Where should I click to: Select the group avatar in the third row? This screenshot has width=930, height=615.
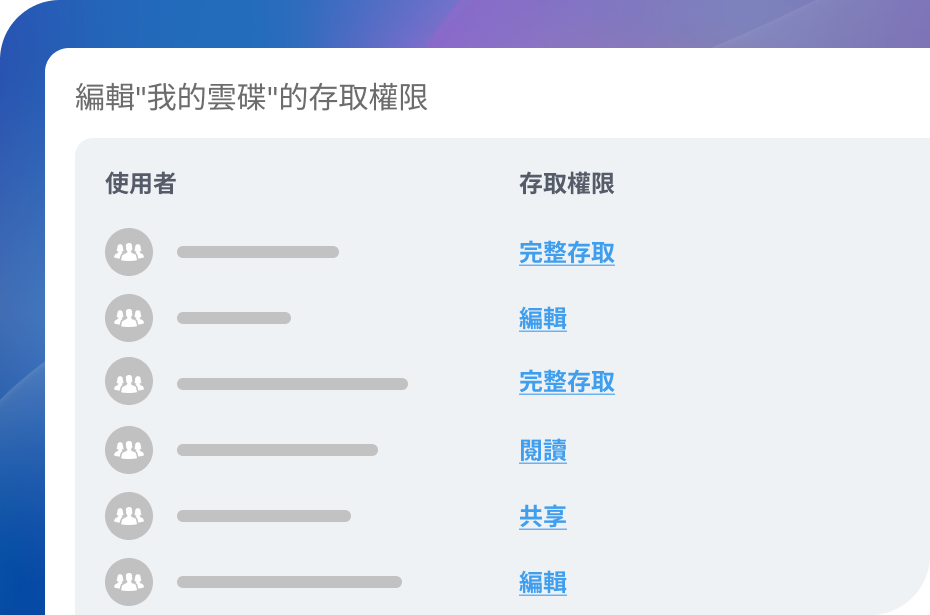(x=129, y=382)
